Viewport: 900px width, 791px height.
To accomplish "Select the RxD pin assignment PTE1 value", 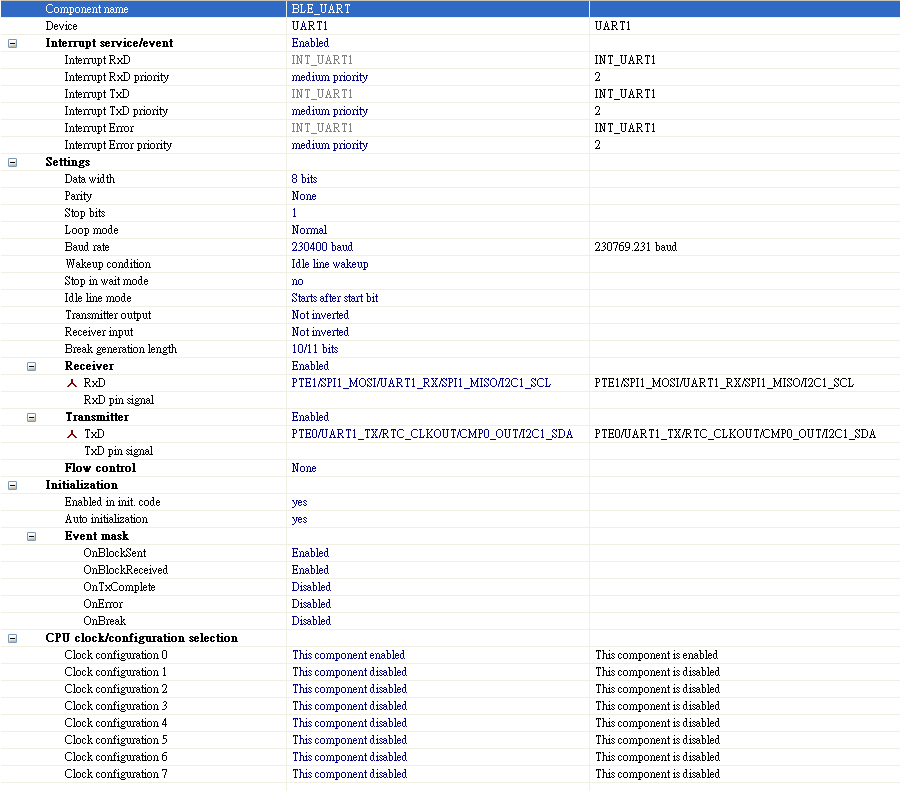I will pyautogui.click(x=421, y=383).
